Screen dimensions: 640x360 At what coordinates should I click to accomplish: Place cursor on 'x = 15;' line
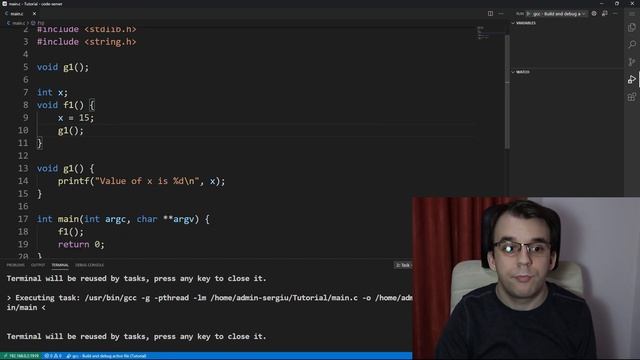point(76,118)
